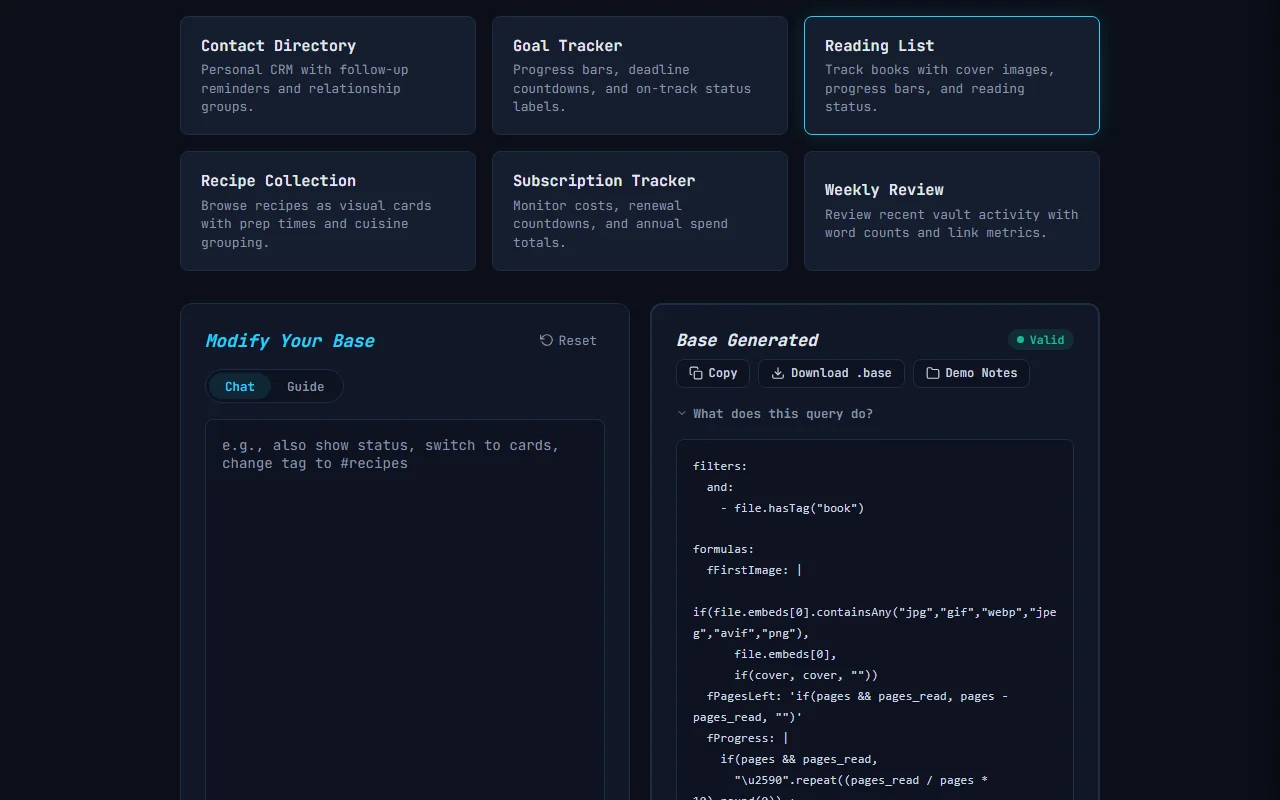
Task: Switch to the Guide tab
Action: click(x=305, y=387)
